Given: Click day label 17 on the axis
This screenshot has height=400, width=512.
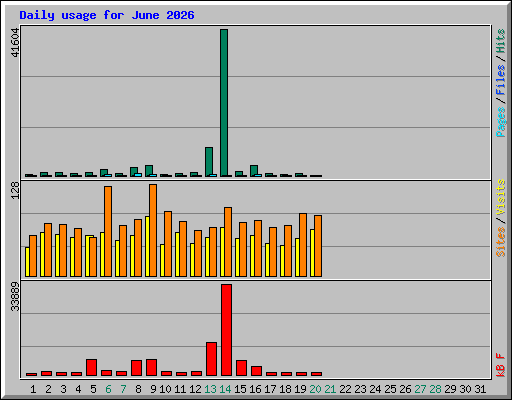Looking at the screenshot, I should (x=270, y=389).
